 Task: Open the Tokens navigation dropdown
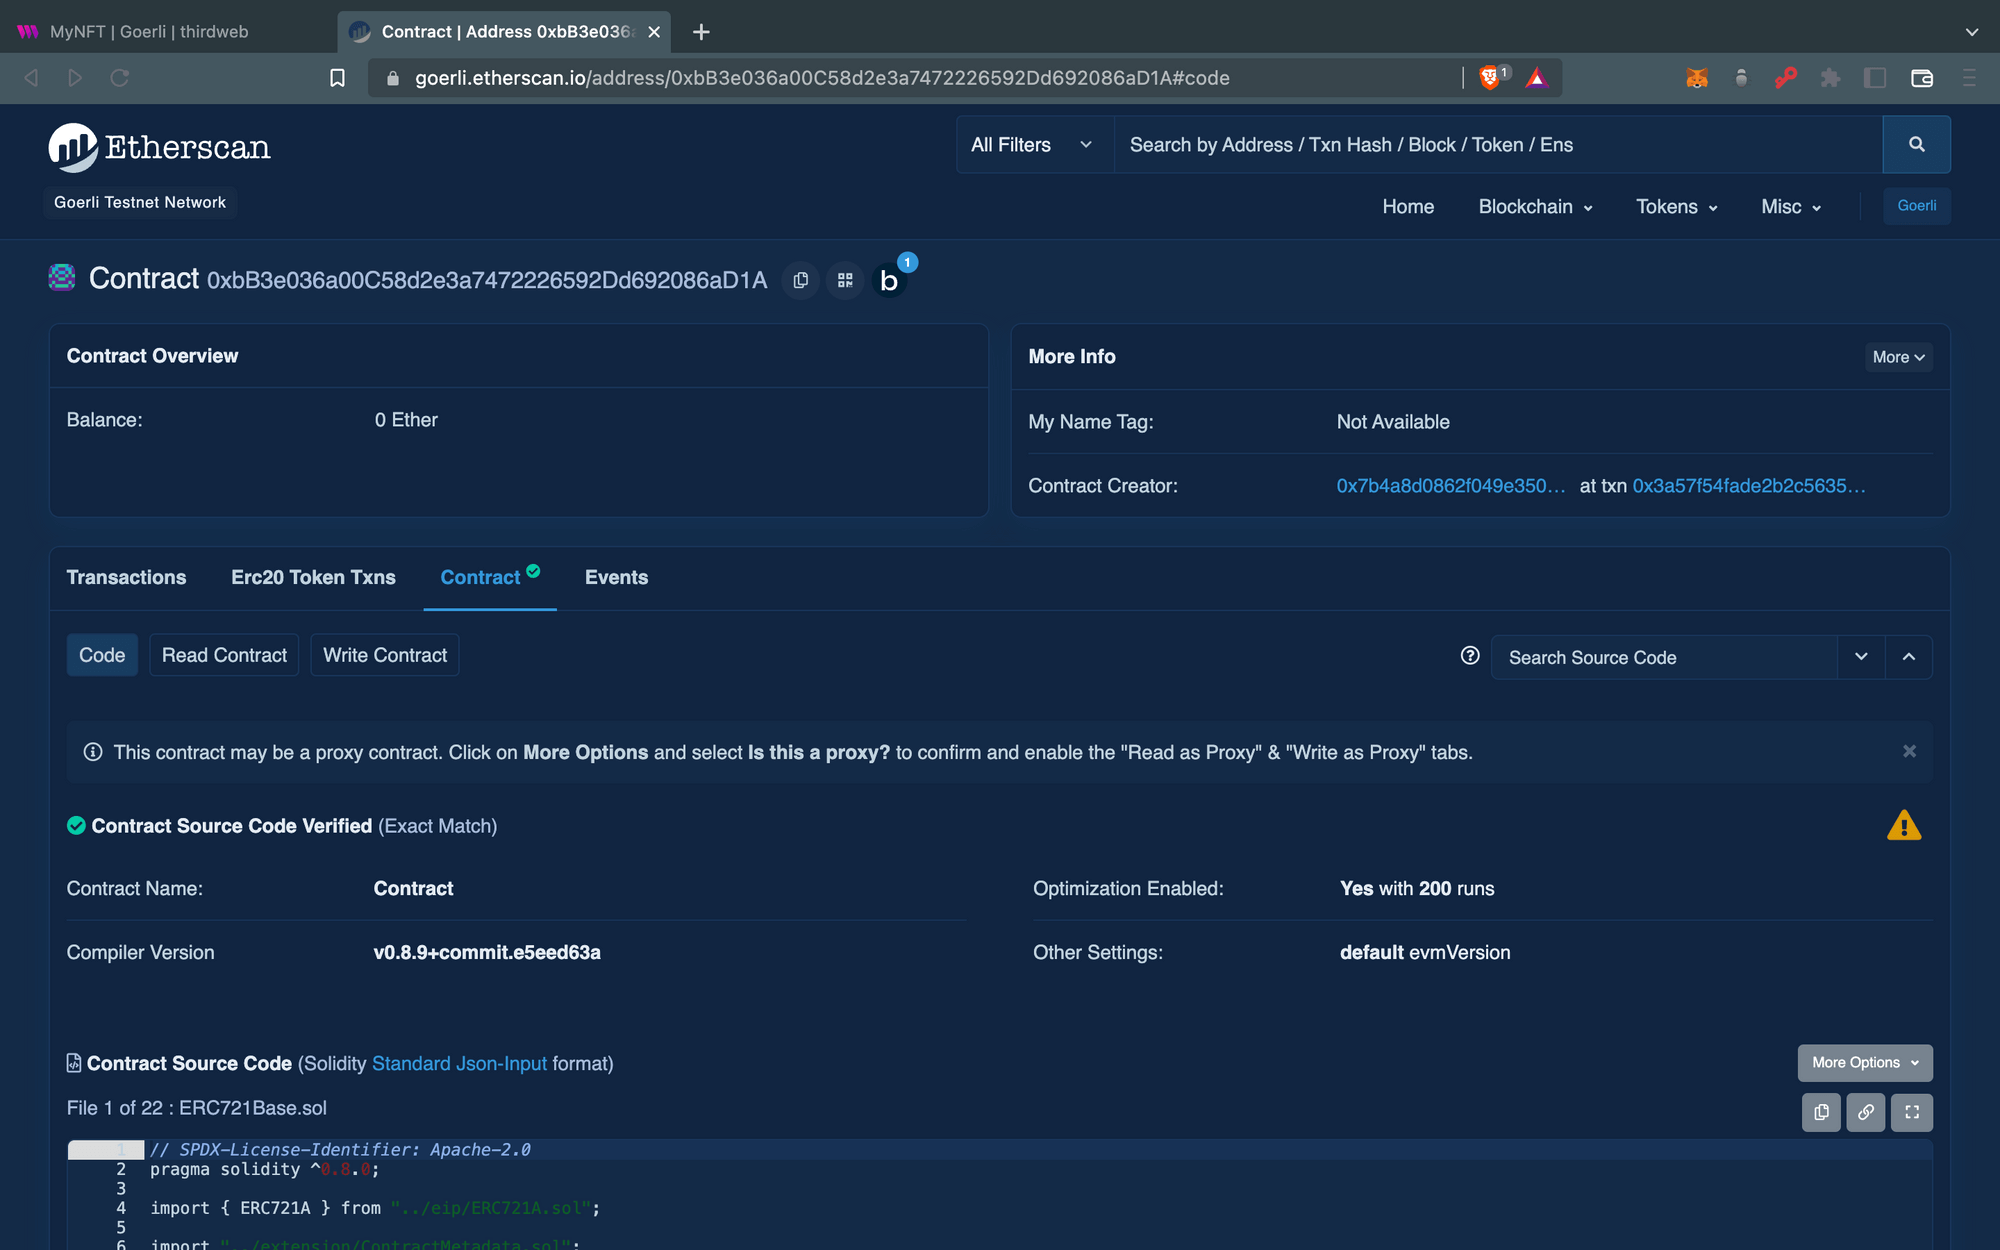tap(1675, 207)
